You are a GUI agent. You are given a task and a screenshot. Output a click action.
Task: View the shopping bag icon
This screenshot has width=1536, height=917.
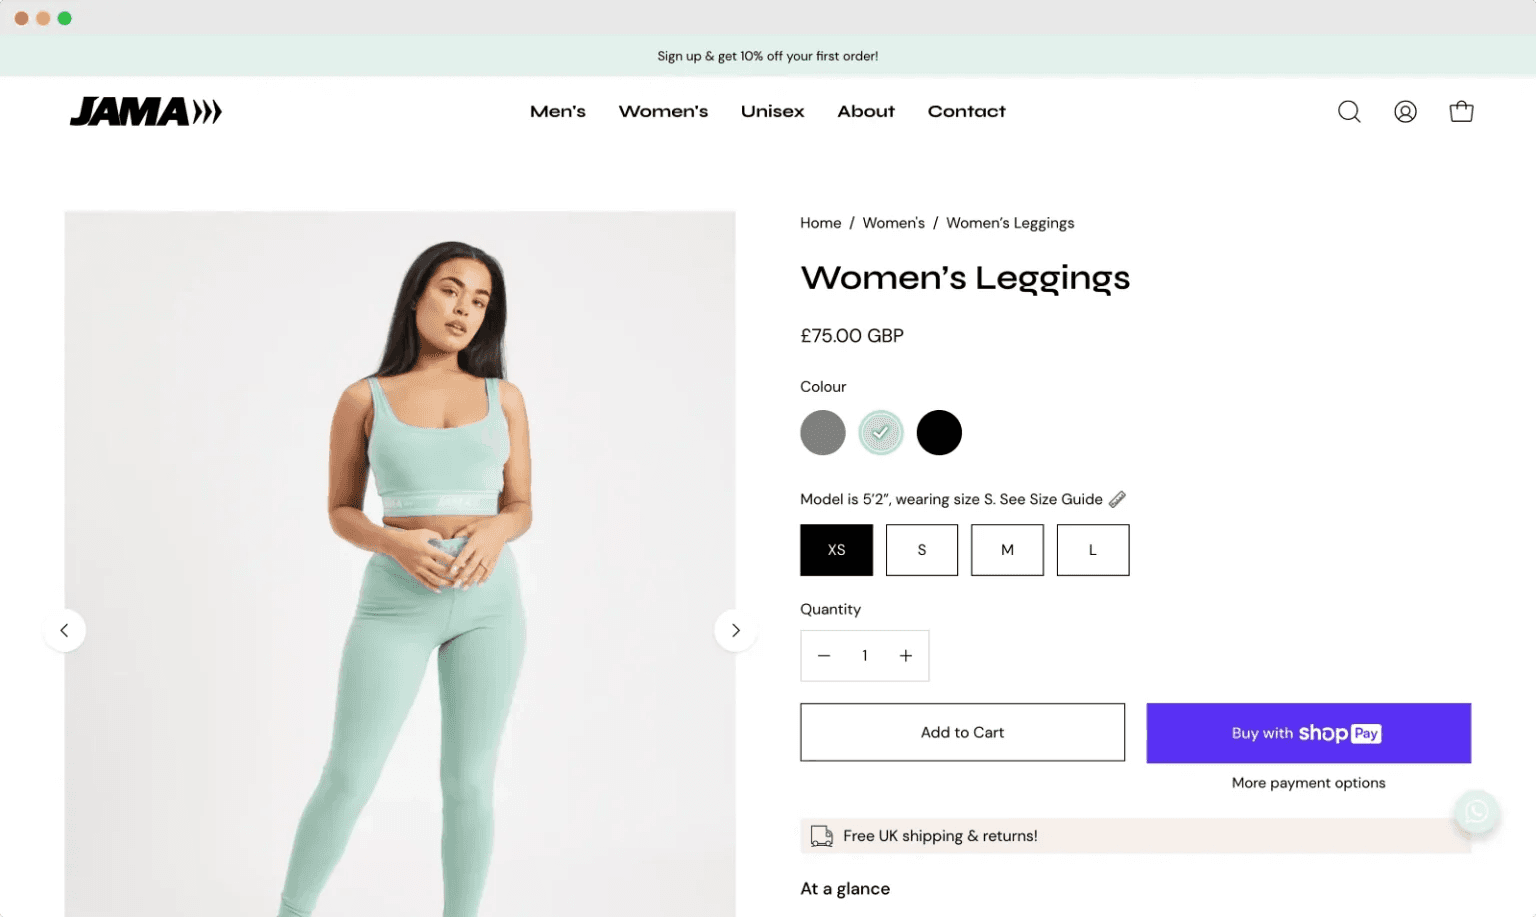tap(1461, 111)
